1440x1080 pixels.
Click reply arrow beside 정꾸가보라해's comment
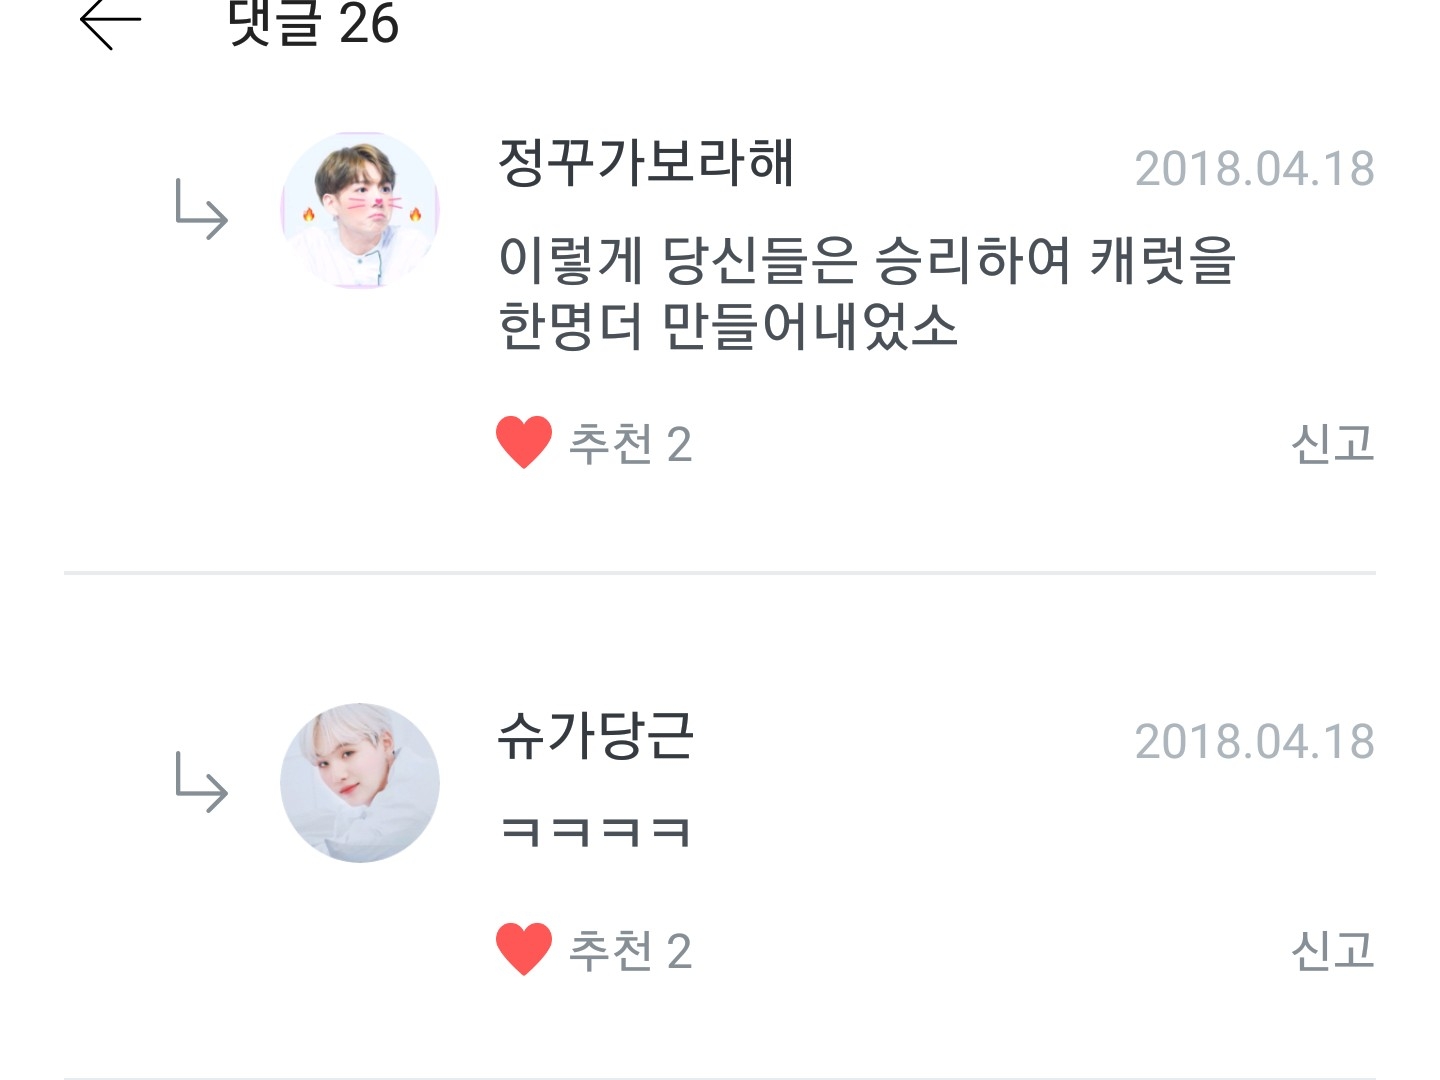pos(201,209)
